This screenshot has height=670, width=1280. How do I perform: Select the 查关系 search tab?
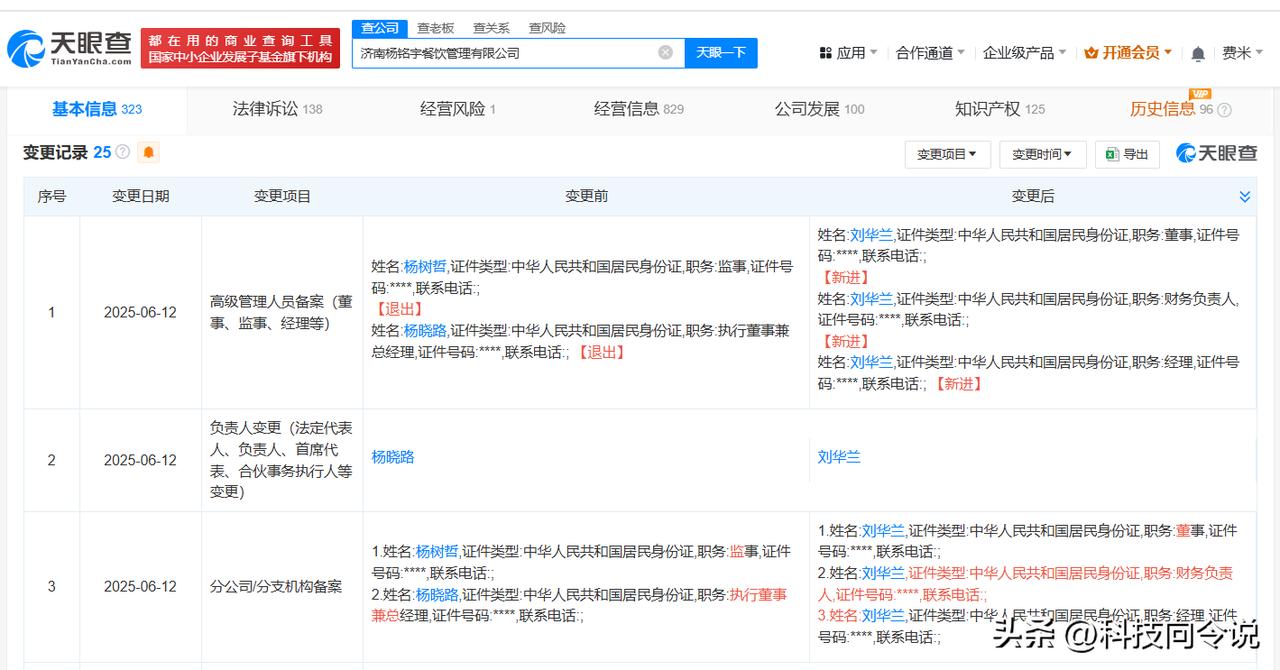tap(491, 28)
